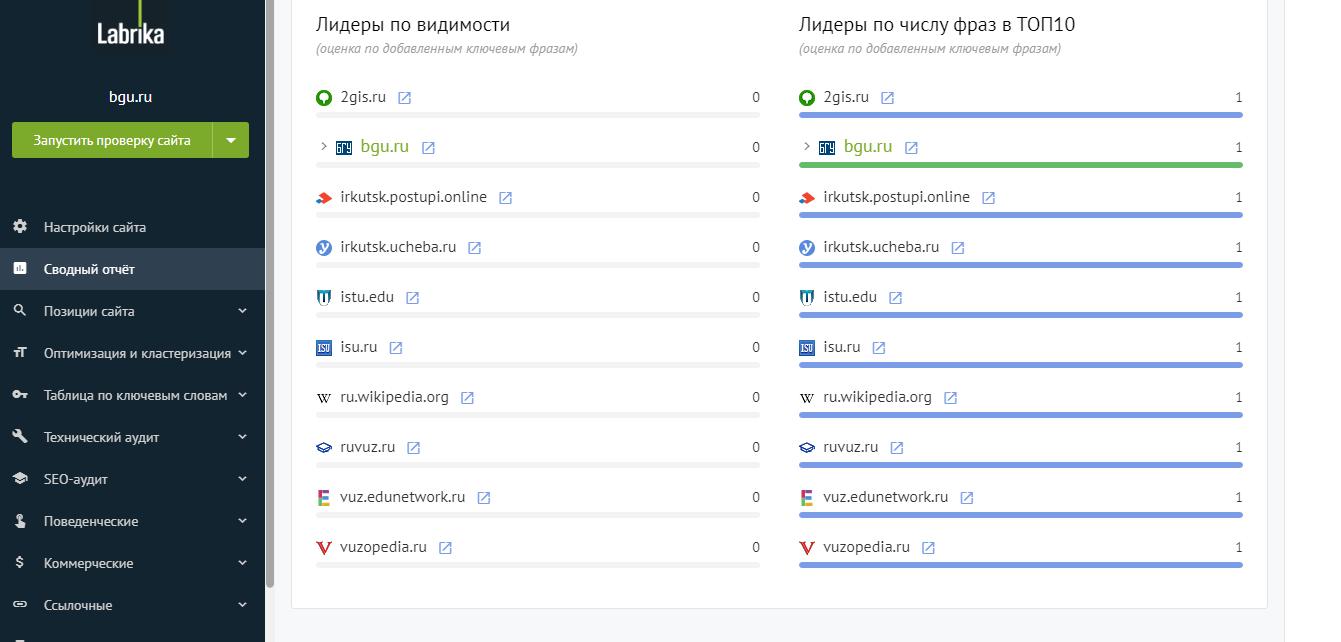This screenshot has height=642, width=1341.
Task: Click bgu.ru site name in sidebar
Action: (x=130, y=97)
